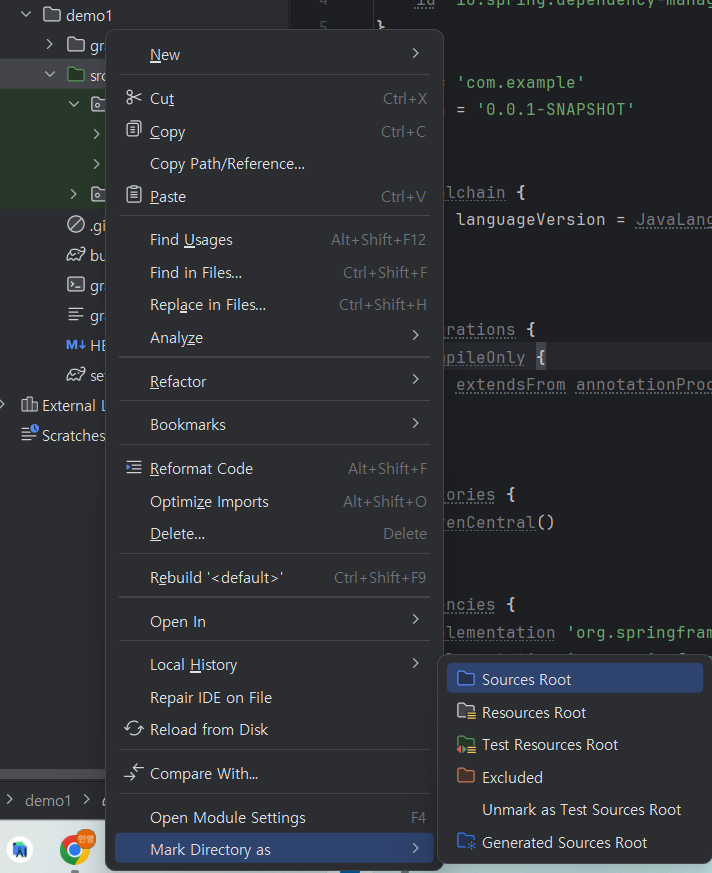Expand the Analyze submenu arrow
Screen dimensions: 712x873
415,336
